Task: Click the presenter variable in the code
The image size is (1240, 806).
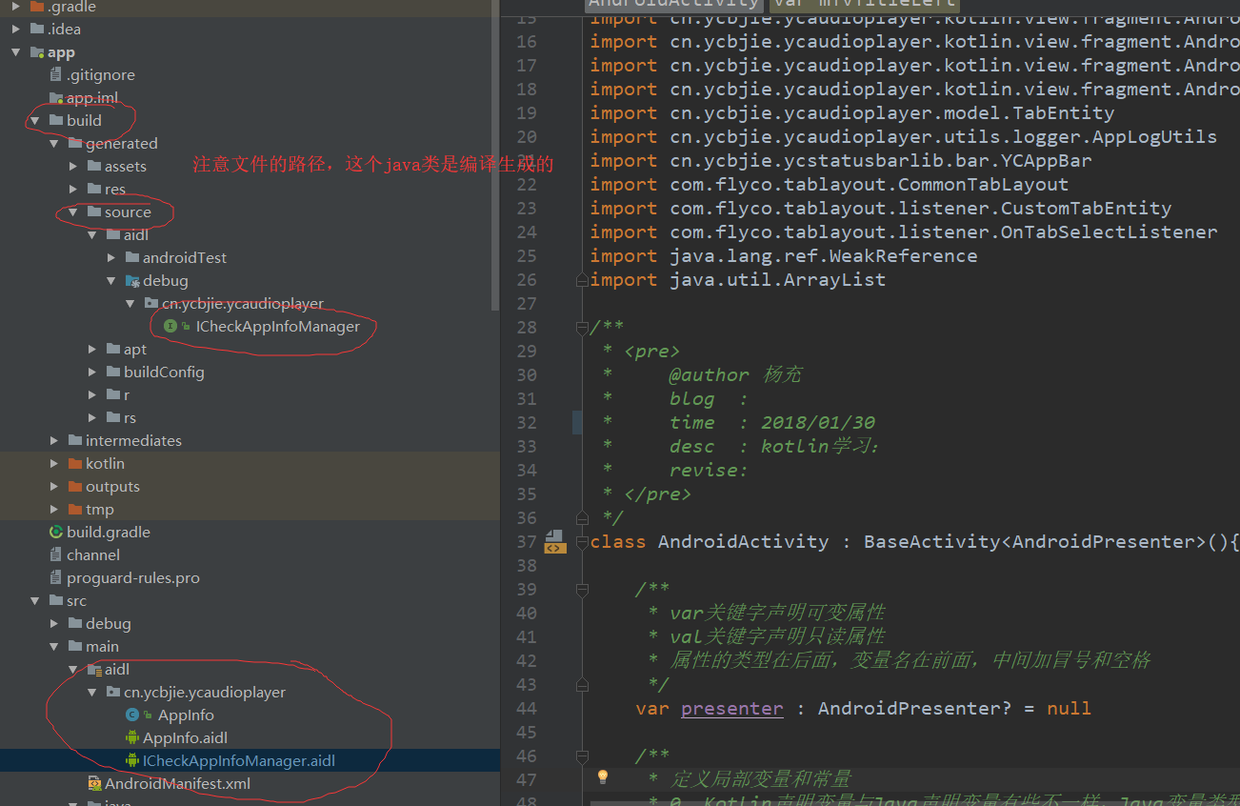Action: coord(732,708)
